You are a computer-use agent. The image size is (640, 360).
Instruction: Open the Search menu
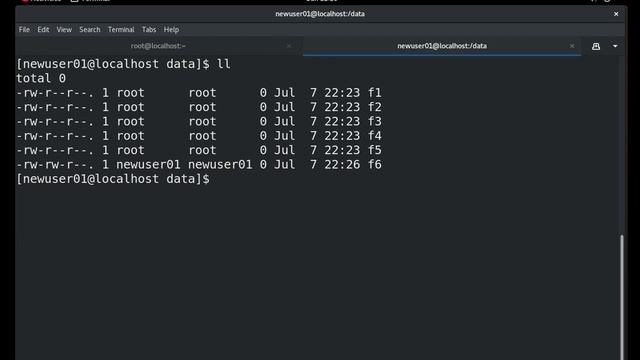coord(90,29)
